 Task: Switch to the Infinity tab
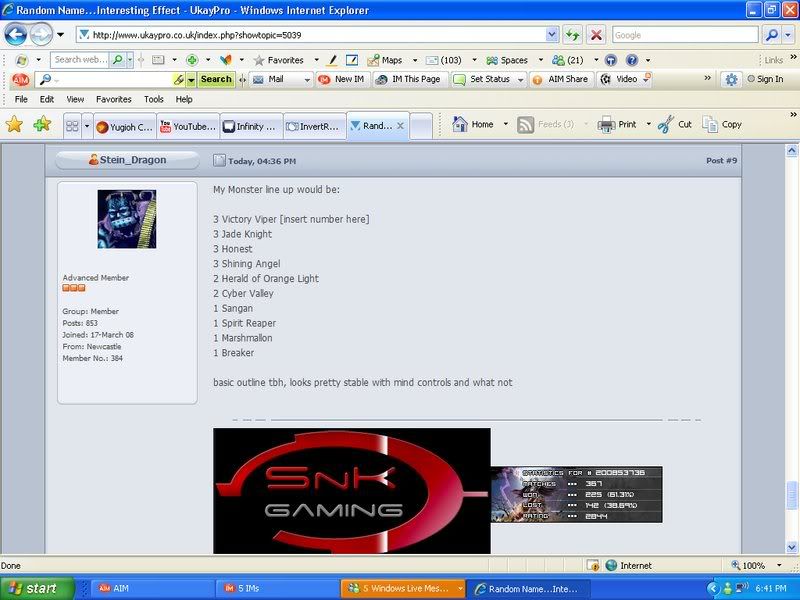[x=249, y=126]
